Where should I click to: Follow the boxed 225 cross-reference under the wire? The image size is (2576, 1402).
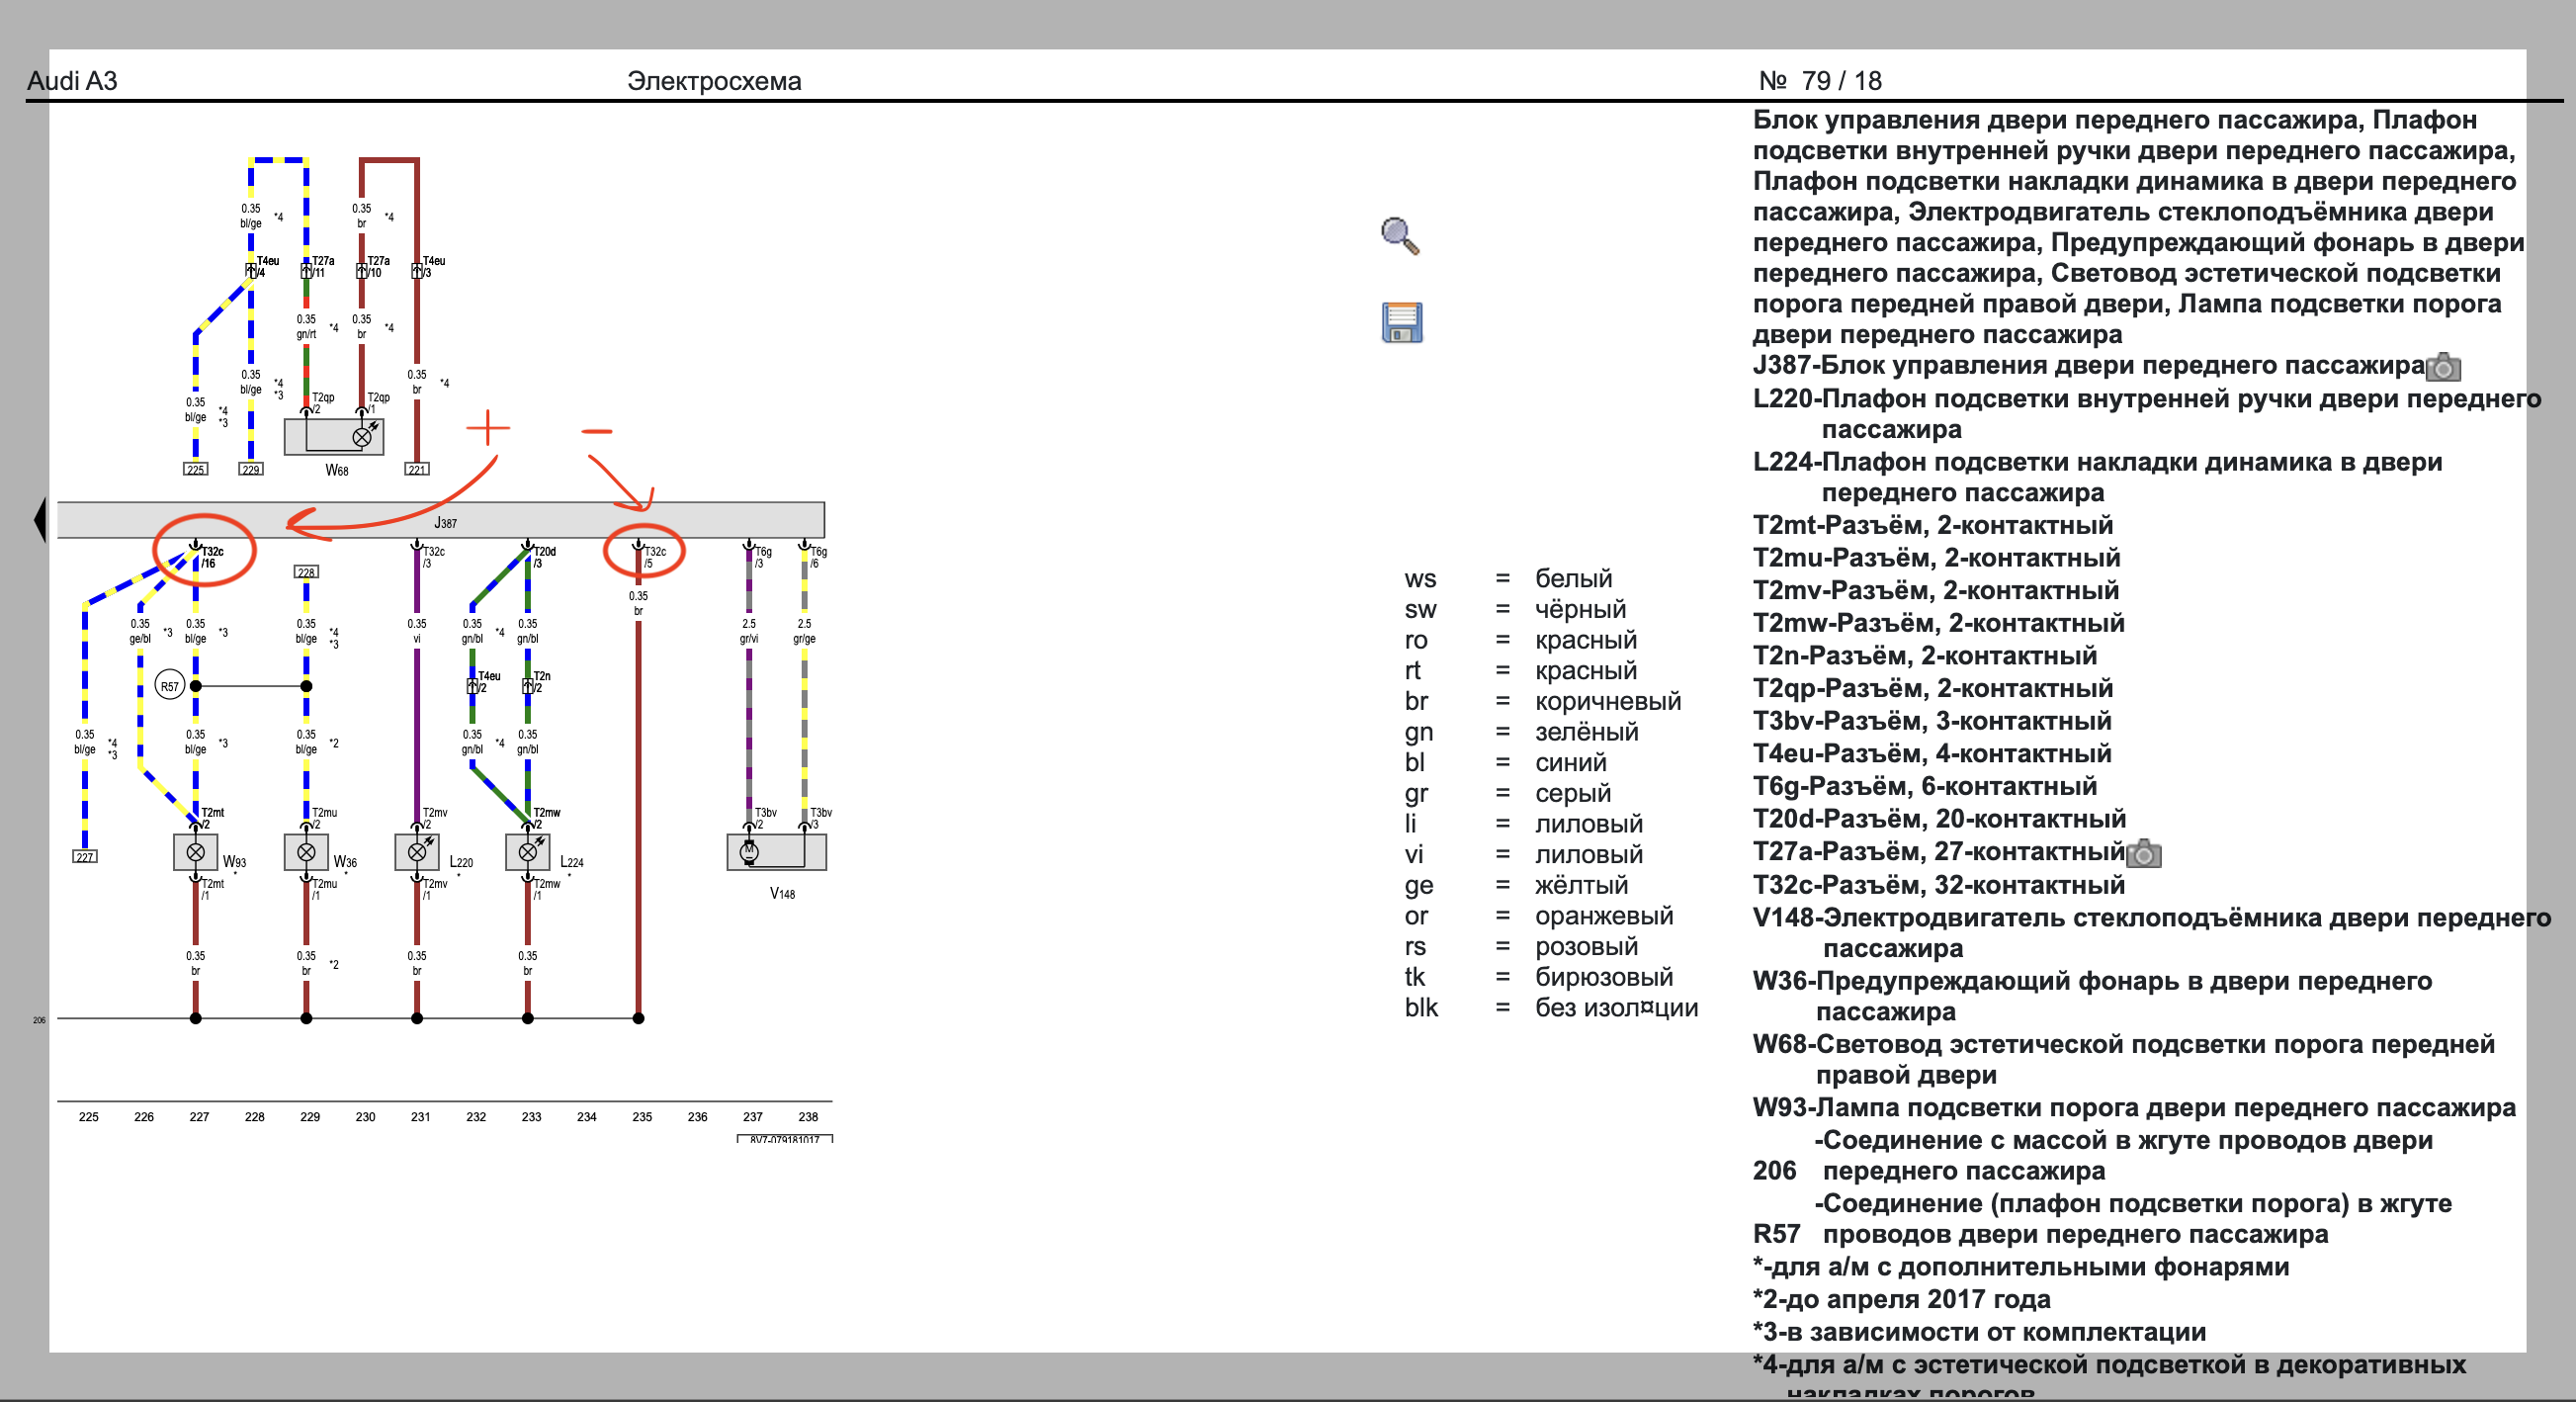[195, 469]
